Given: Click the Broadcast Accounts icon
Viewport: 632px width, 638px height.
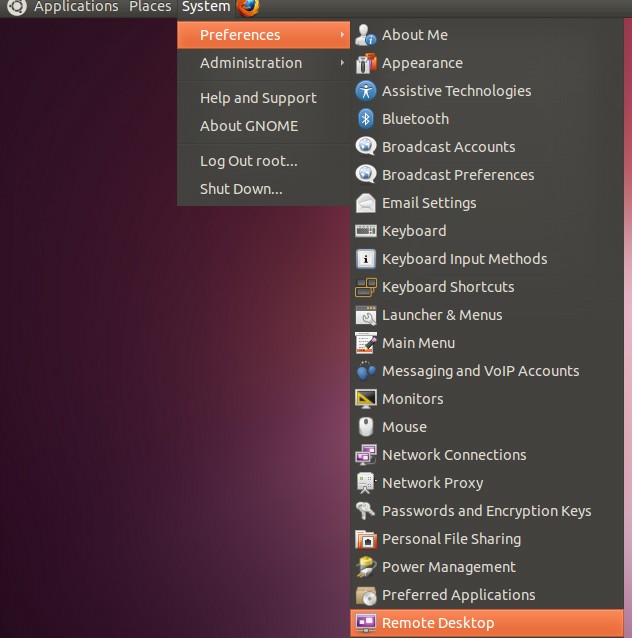Looking at the screenshot, I should click(x=365, y=147).
